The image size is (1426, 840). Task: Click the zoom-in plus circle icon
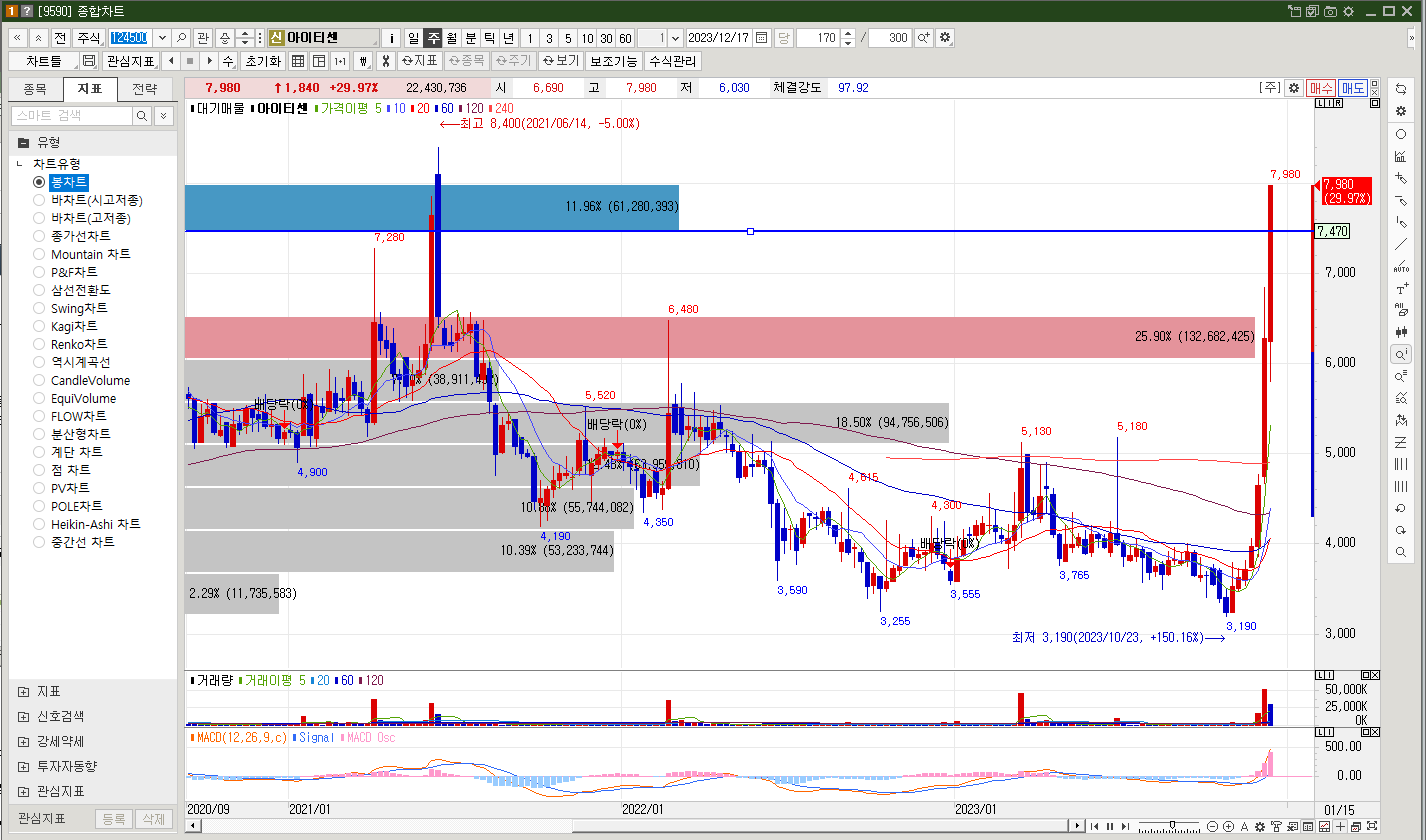[x=1229, y=826]
